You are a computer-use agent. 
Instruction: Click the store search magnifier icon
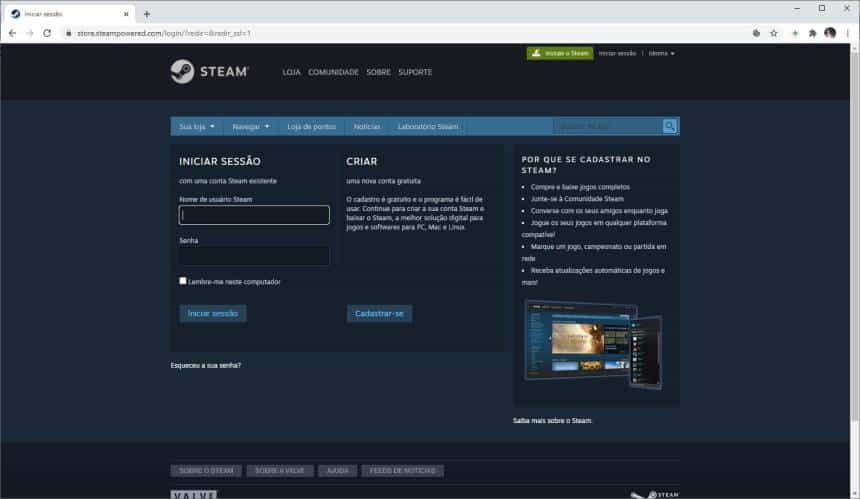[x=670, y=126]
